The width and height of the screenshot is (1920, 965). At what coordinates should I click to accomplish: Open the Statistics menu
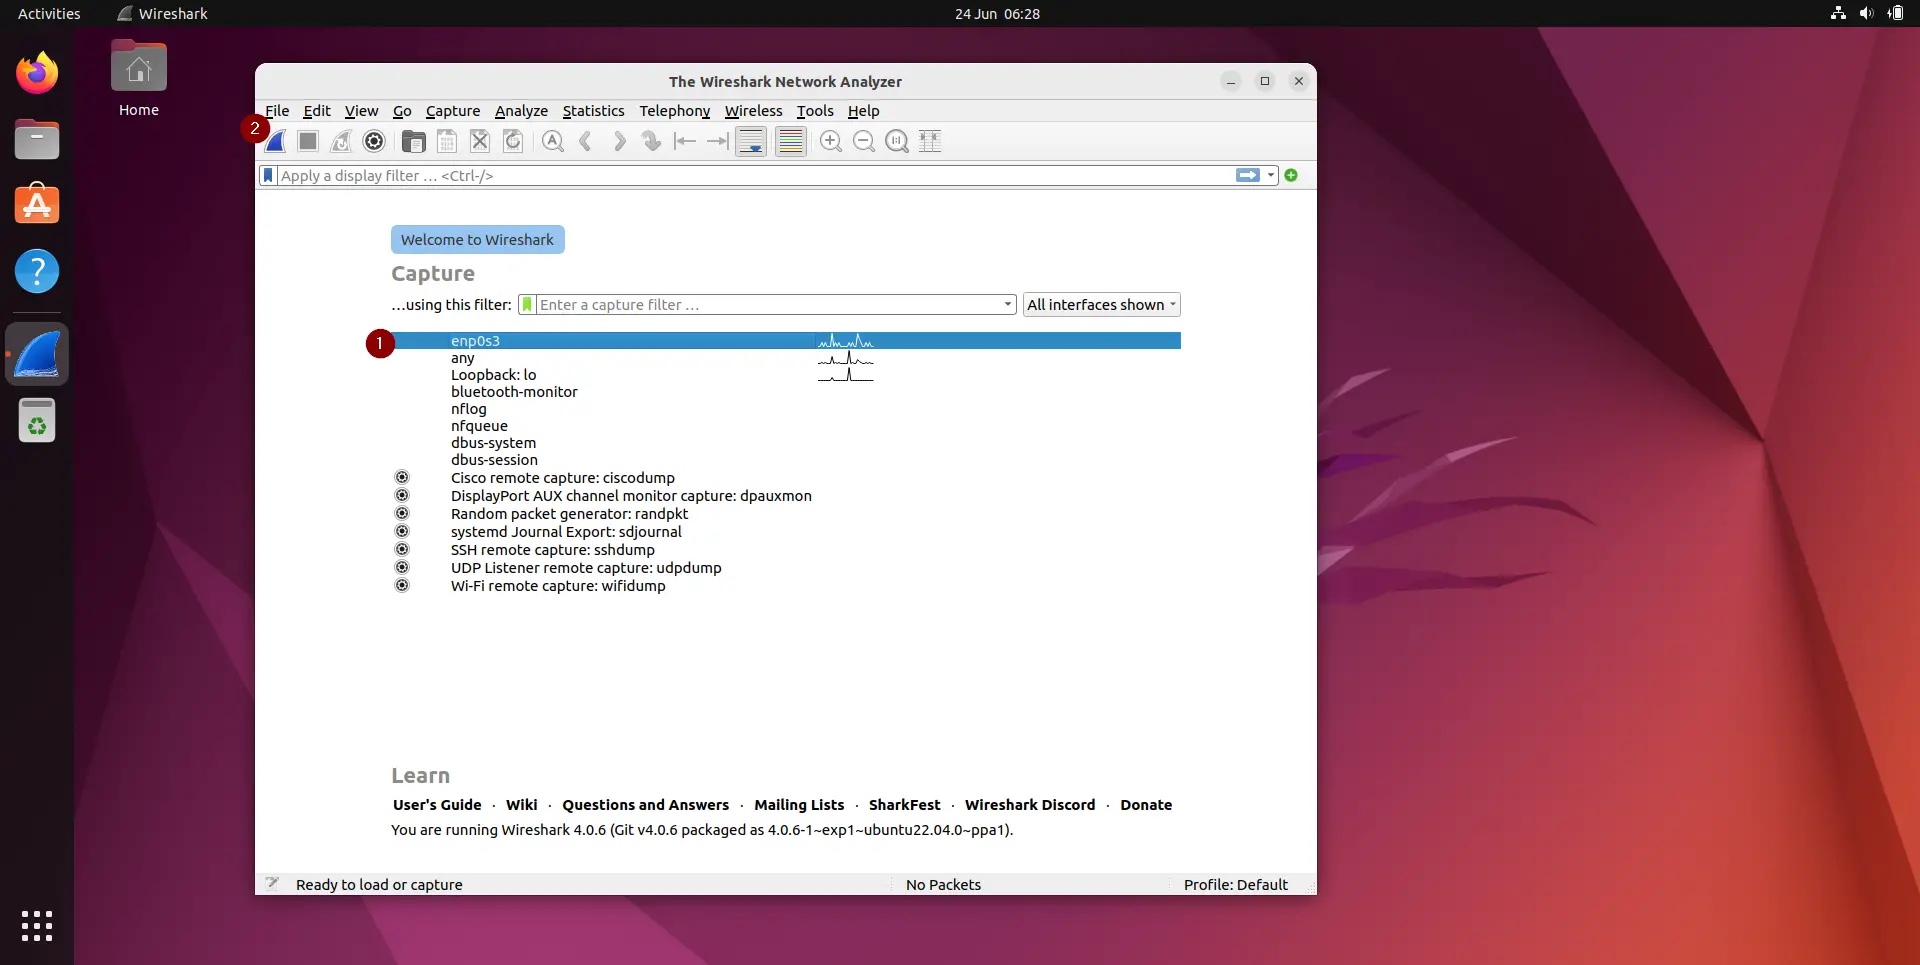point(593,111)
